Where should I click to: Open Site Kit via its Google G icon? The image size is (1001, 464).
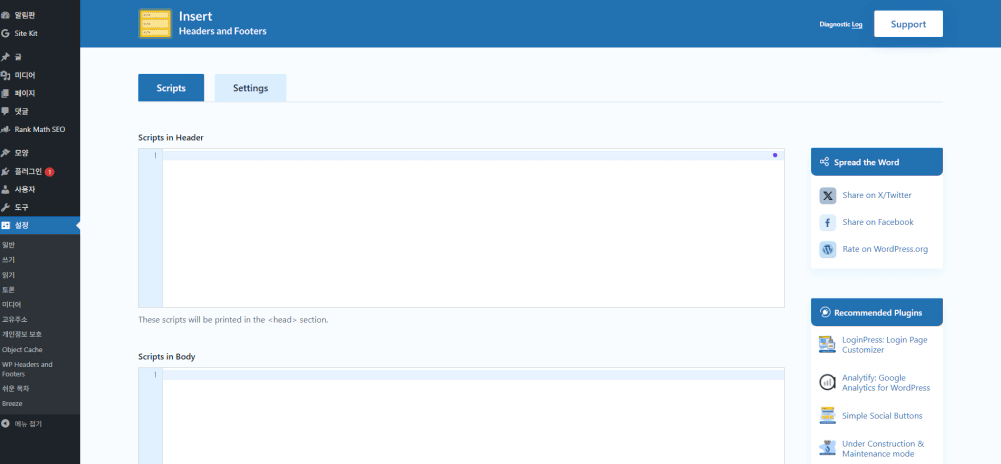pyautogui.click(x=5, y=33)
